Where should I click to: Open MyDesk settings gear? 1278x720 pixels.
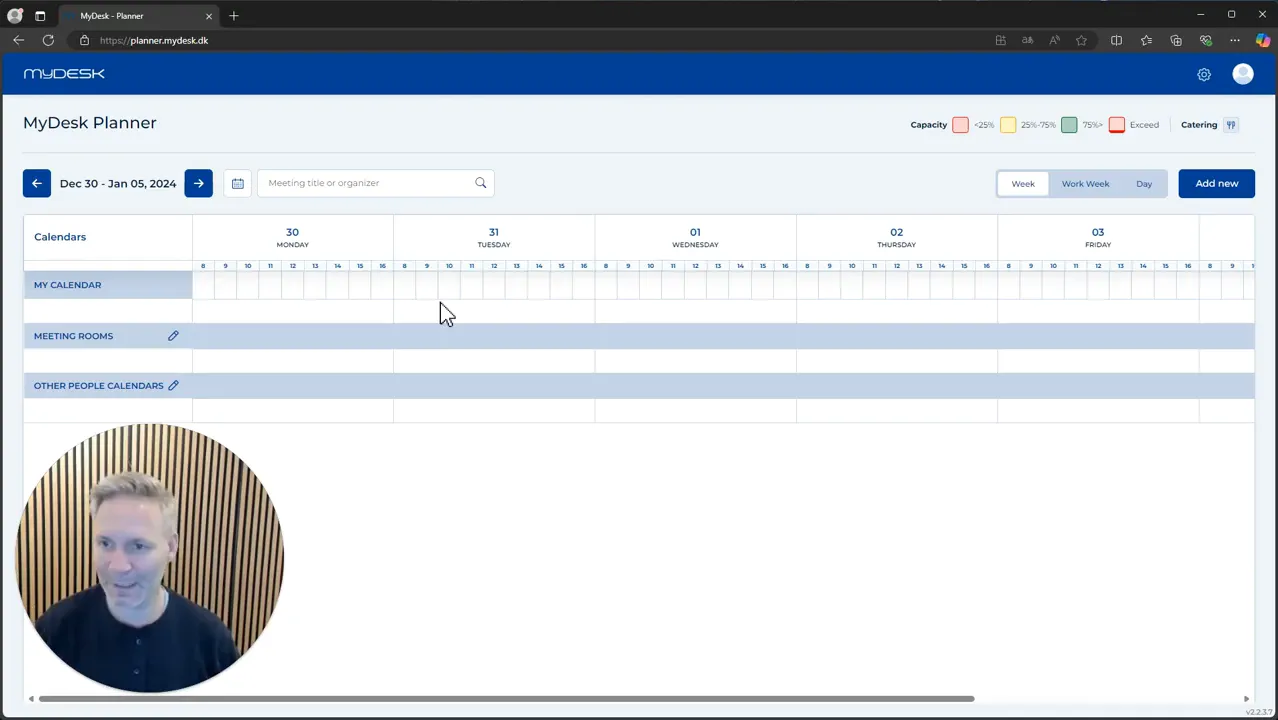[1204, 74]
